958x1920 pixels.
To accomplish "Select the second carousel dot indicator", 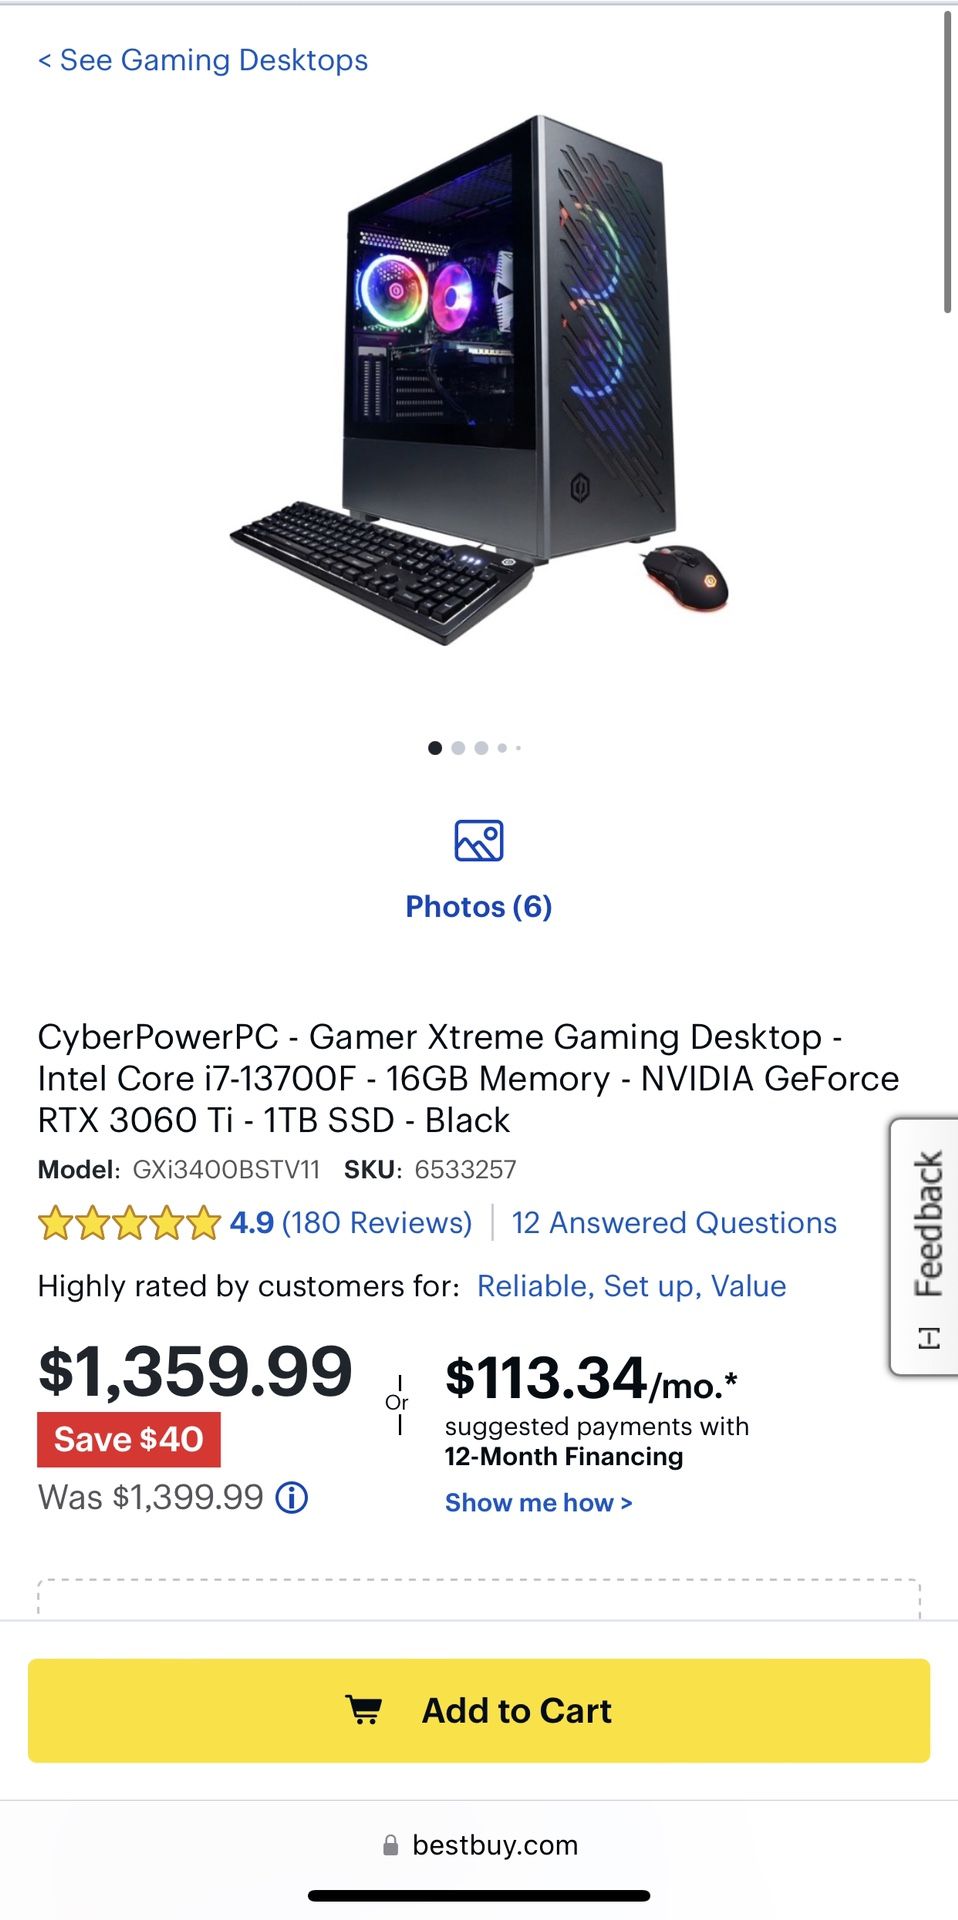I will [458, 748].
